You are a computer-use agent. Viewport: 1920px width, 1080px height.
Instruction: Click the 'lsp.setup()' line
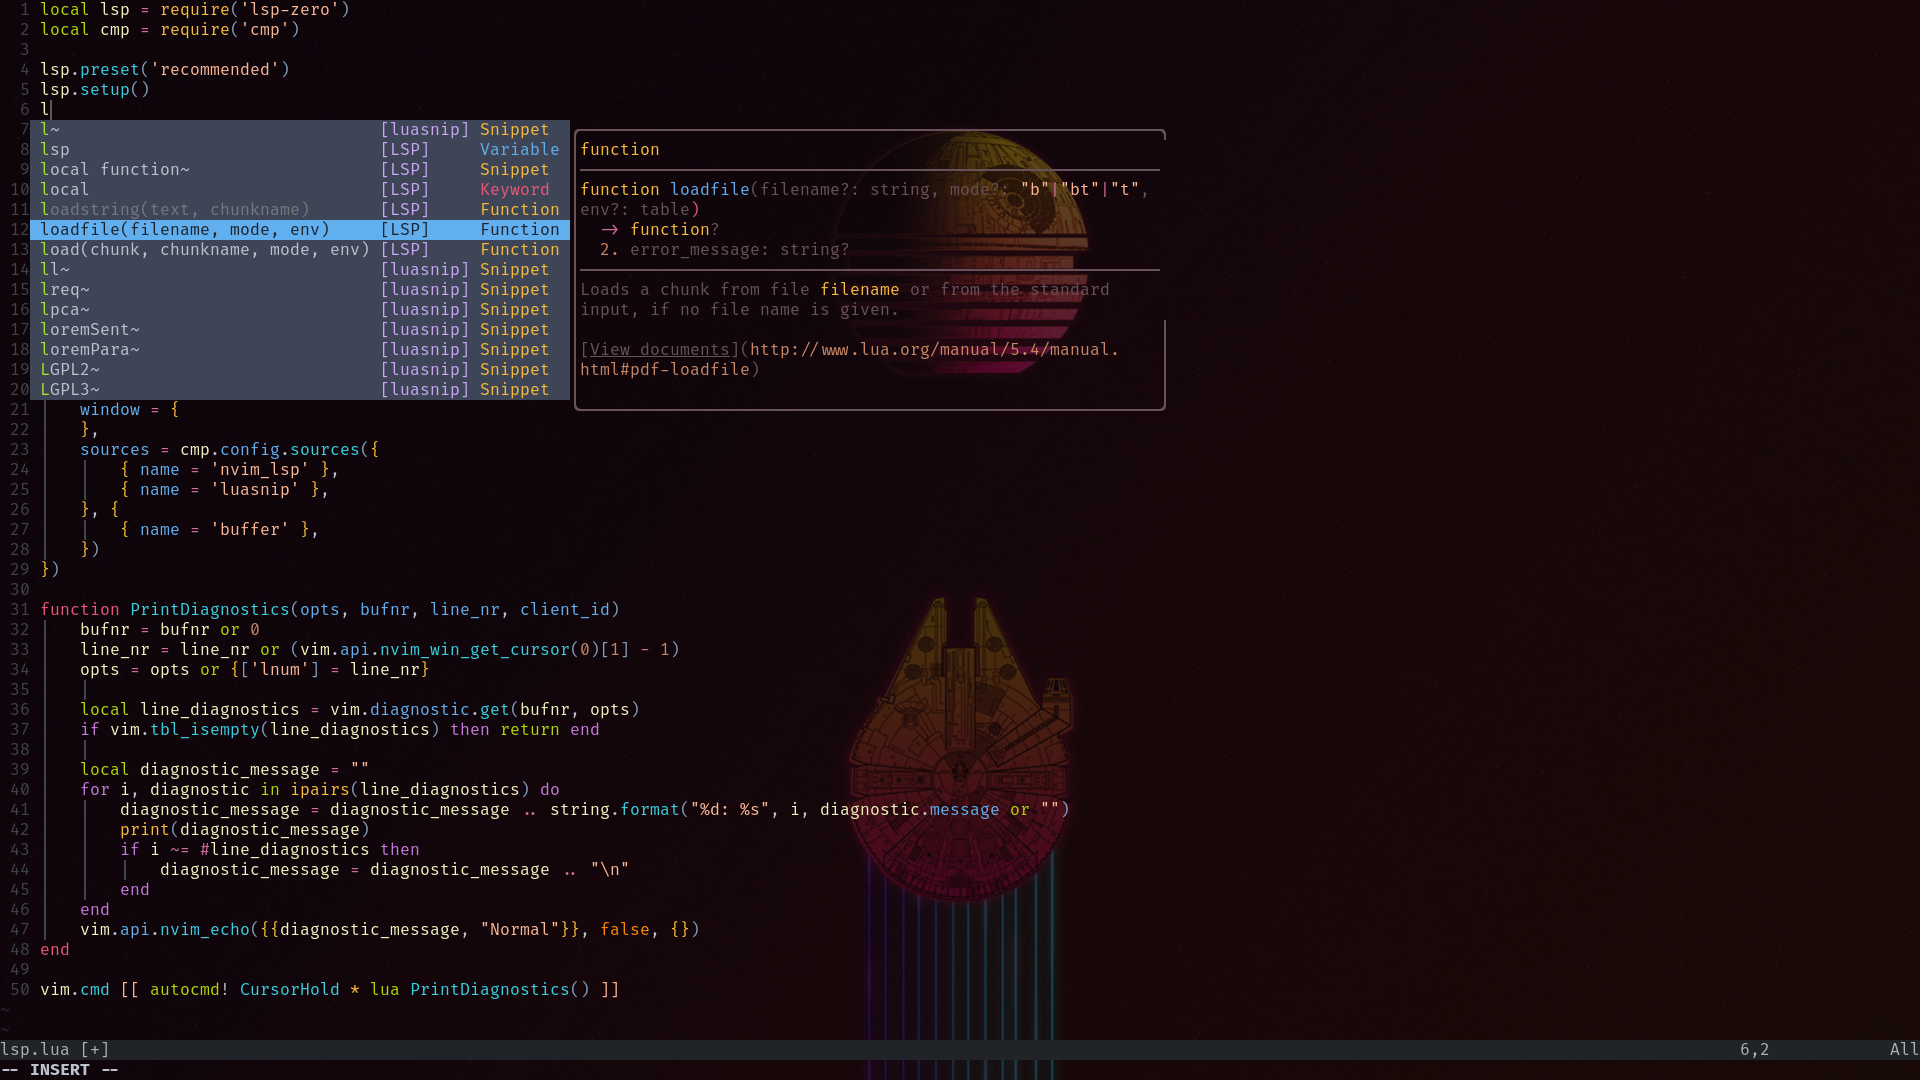point(94,89)
